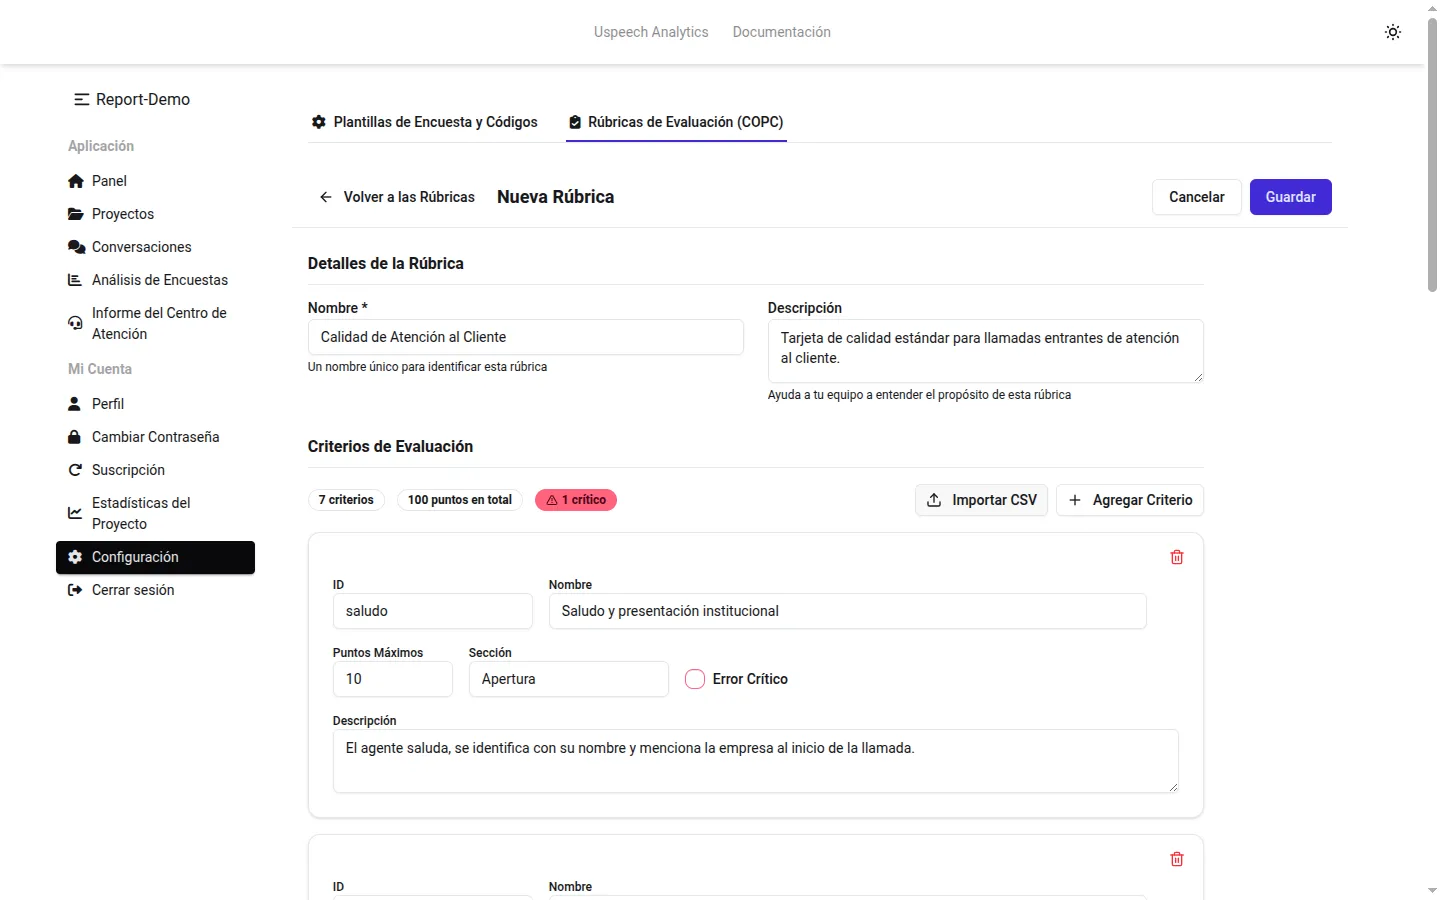Image resolution: width=1440 pixels, height=900 pixels.
Task: Click the Criterios de Evaluación heading
Action: pyautogui.click(x=390, y=447)
